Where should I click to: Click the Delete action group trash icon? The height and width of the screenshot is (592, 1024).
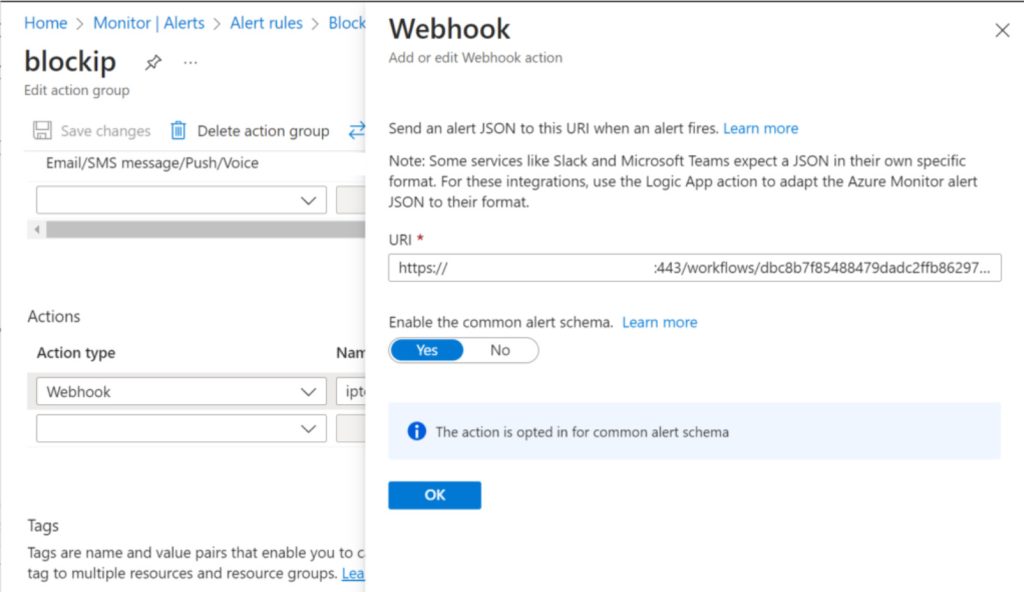click(x=179, y=131)
